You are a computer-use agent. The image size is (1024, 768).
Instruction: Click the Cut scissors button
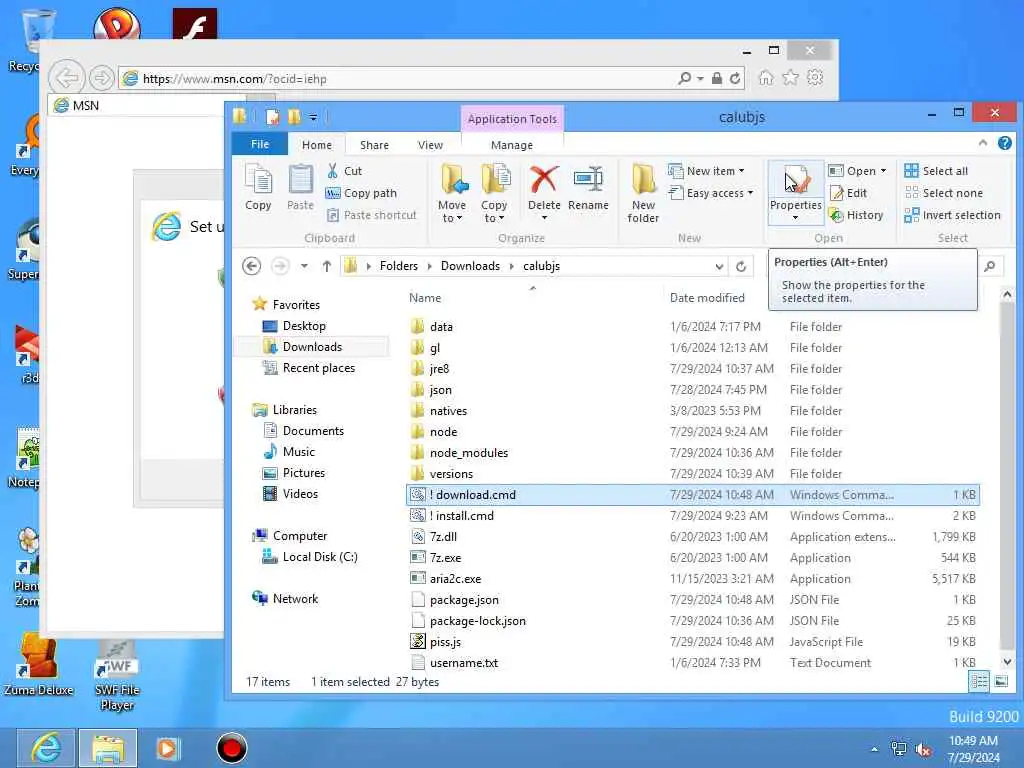(x=344, y=171)
